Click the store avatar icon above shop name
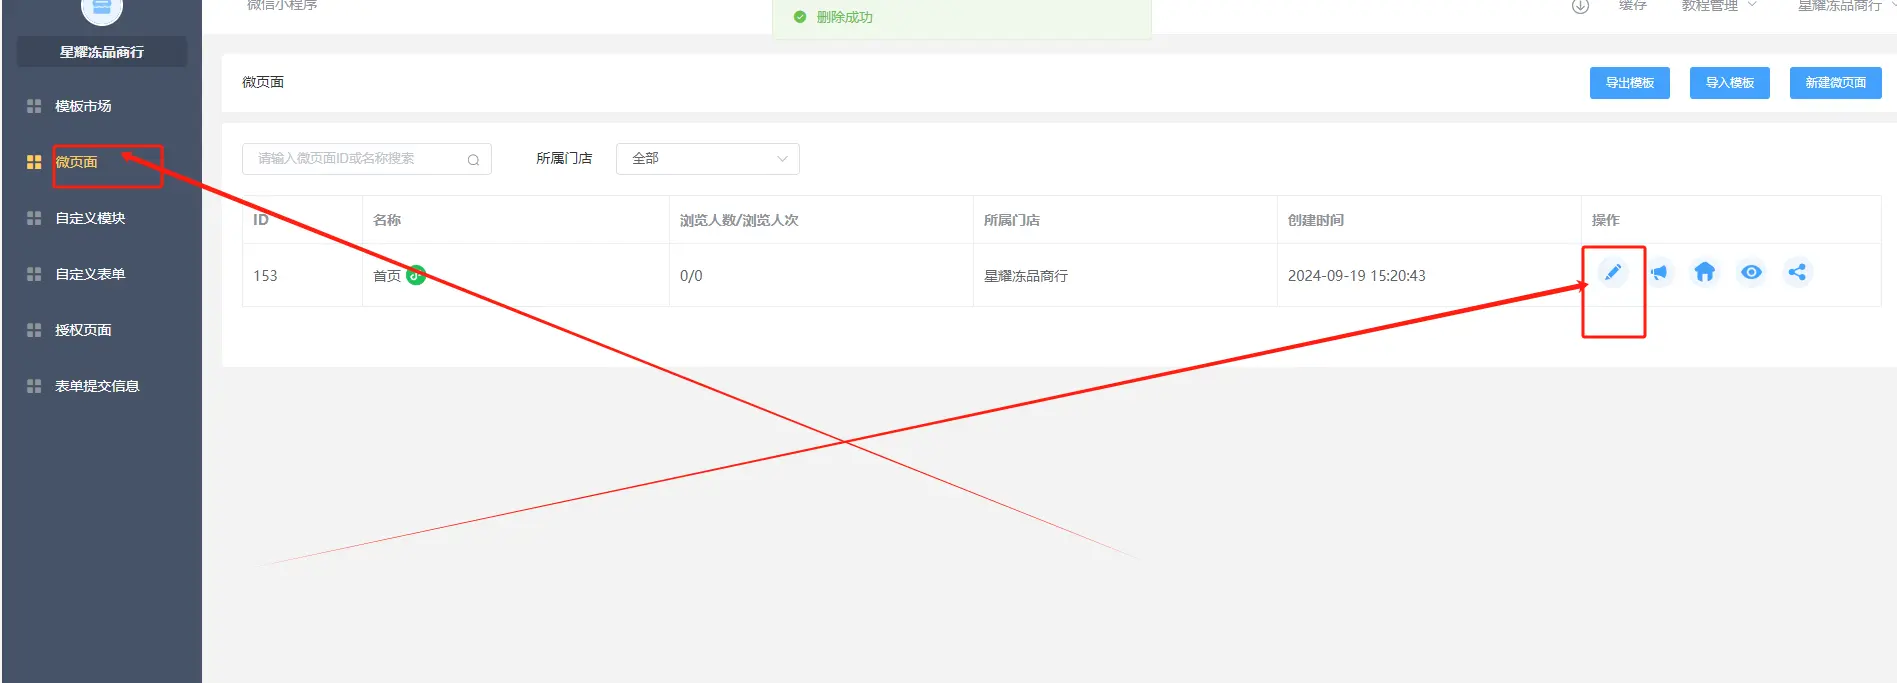This screenshot has height=683, width=1897. click(x=101, y=9)
